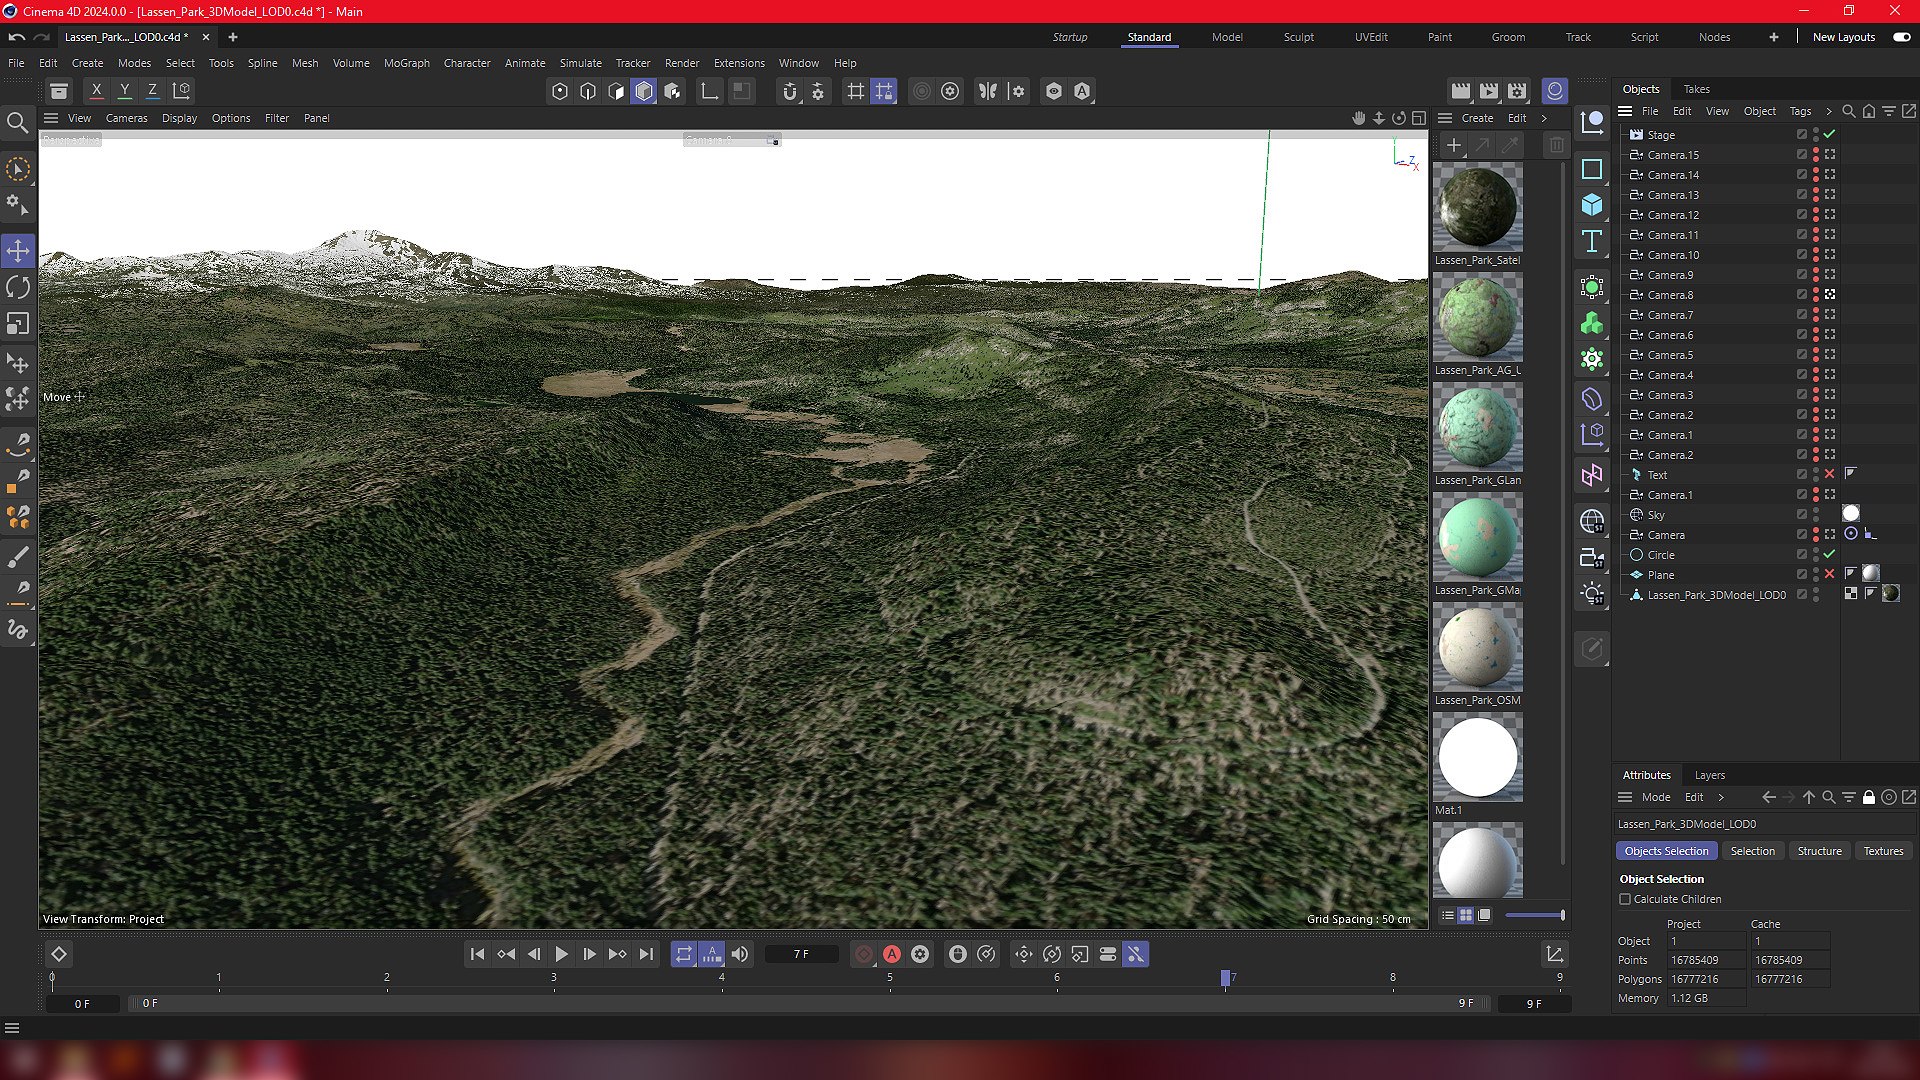Open Attributes manager hamburger menu
The width and height of the screenshot is (1920, 1080).
pos(1625,797)
